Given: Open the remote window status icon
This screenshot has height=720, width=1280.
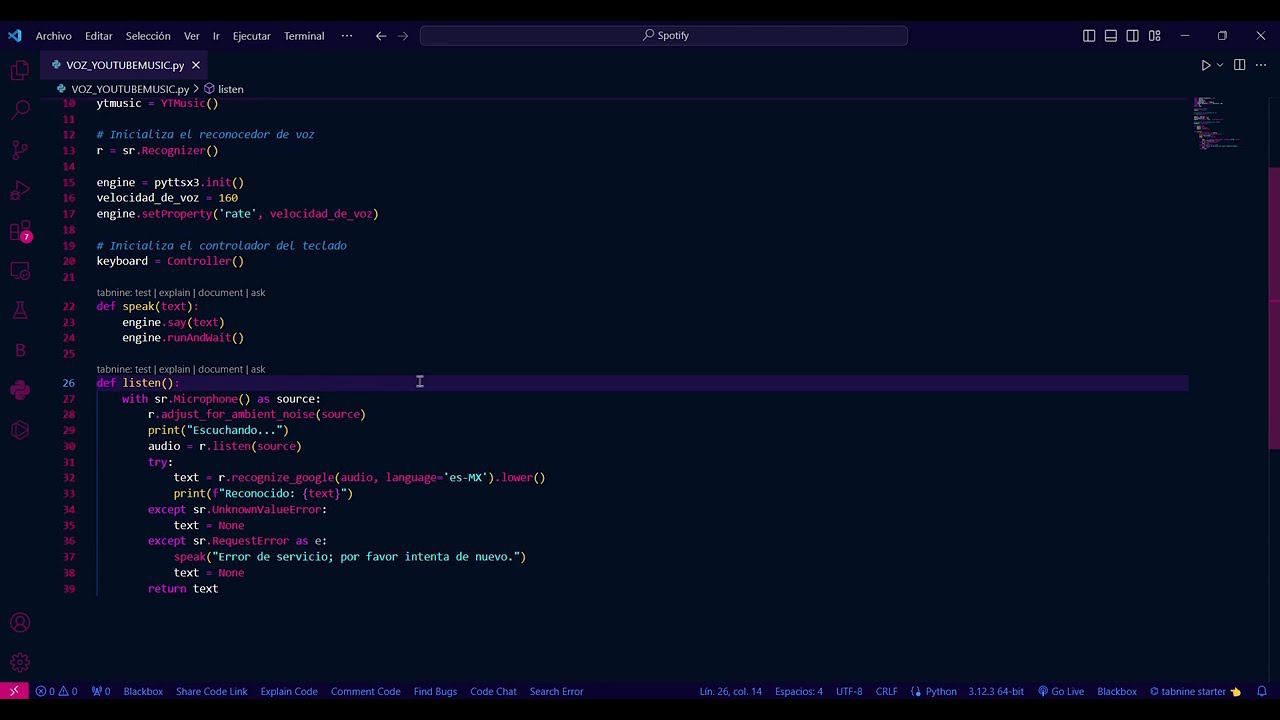Looking at the screenshot, I should (14, 691).
